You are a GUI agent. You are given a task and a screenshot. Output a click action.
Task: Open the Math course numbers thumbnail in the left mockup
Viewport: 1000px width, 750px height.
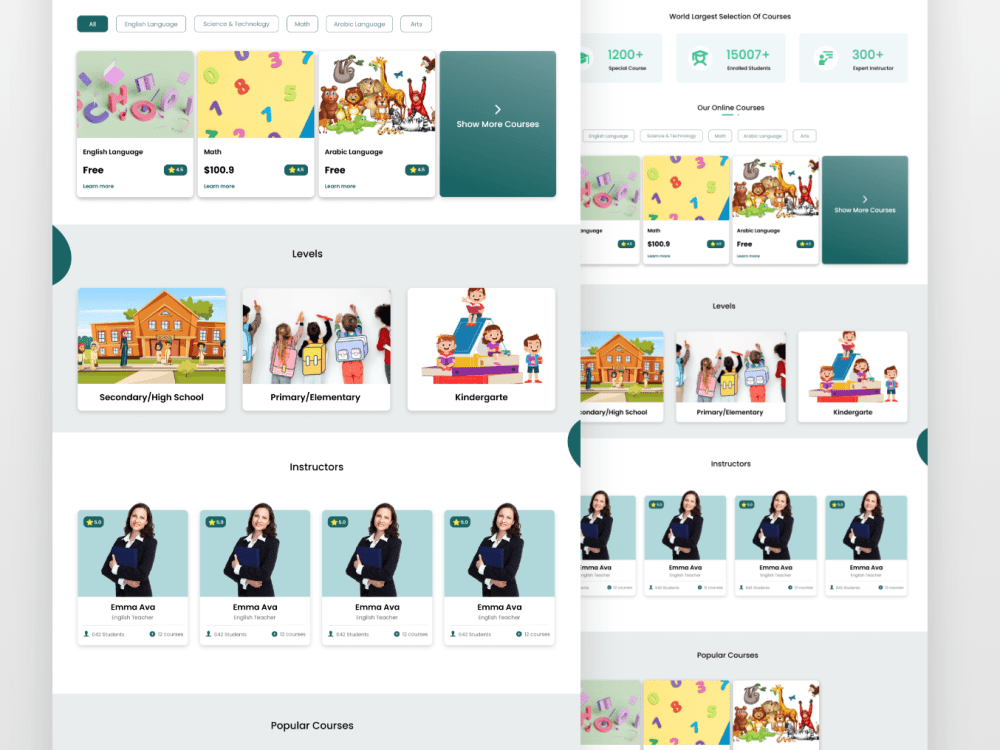coord(256,94)
